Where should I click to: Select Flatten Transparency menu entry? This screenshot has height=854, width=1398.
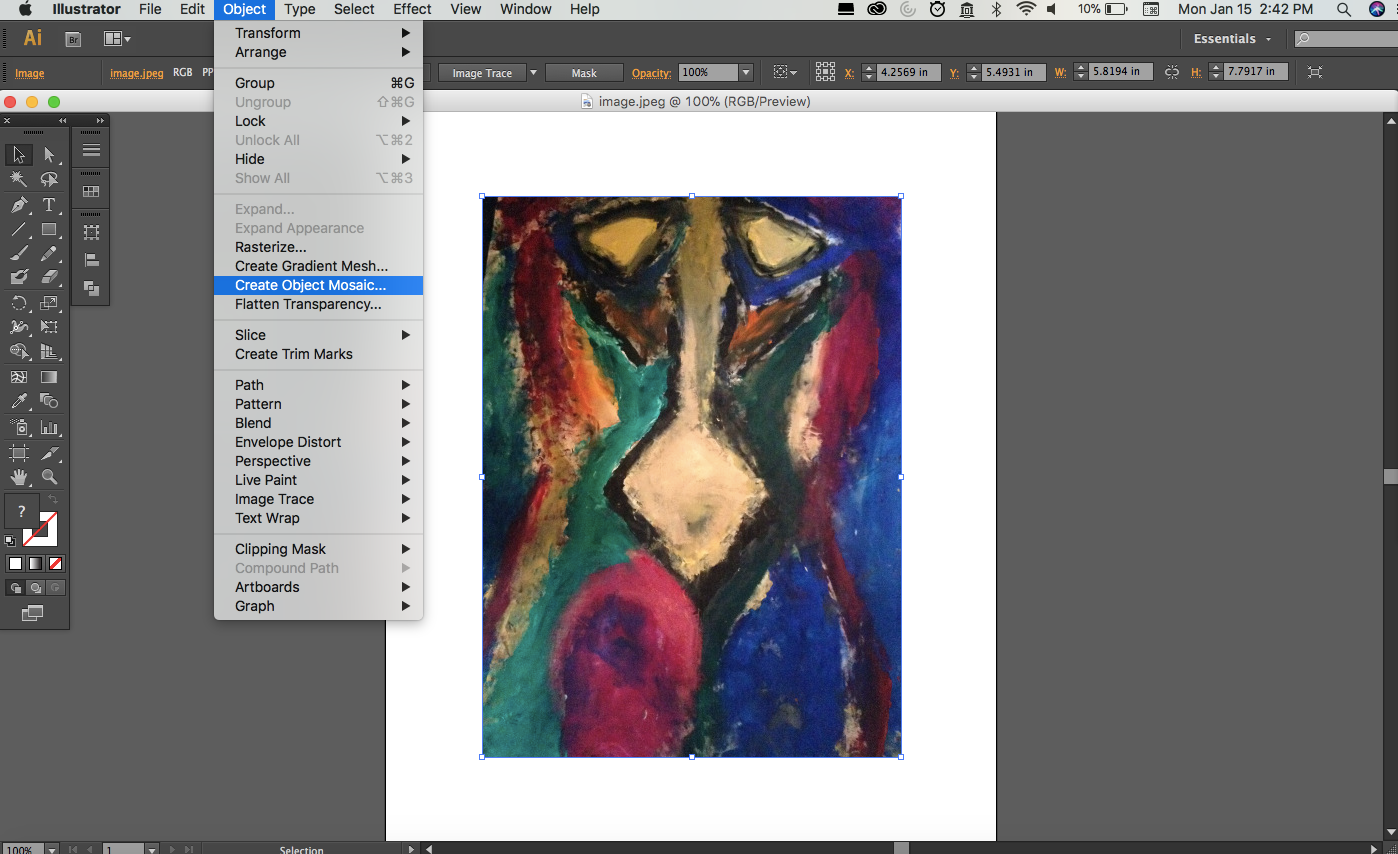click(x=318, y=304)
